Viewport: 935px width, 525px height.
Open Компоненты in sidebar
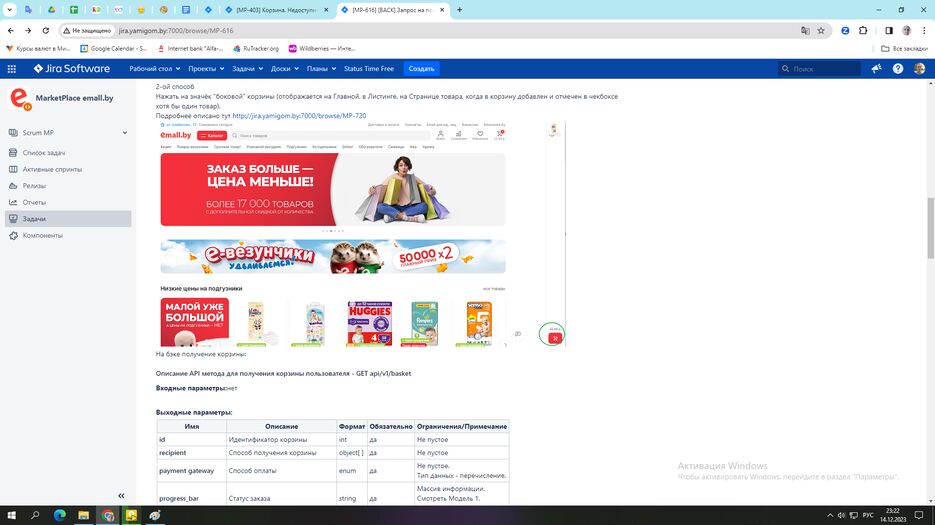[68, 236]
